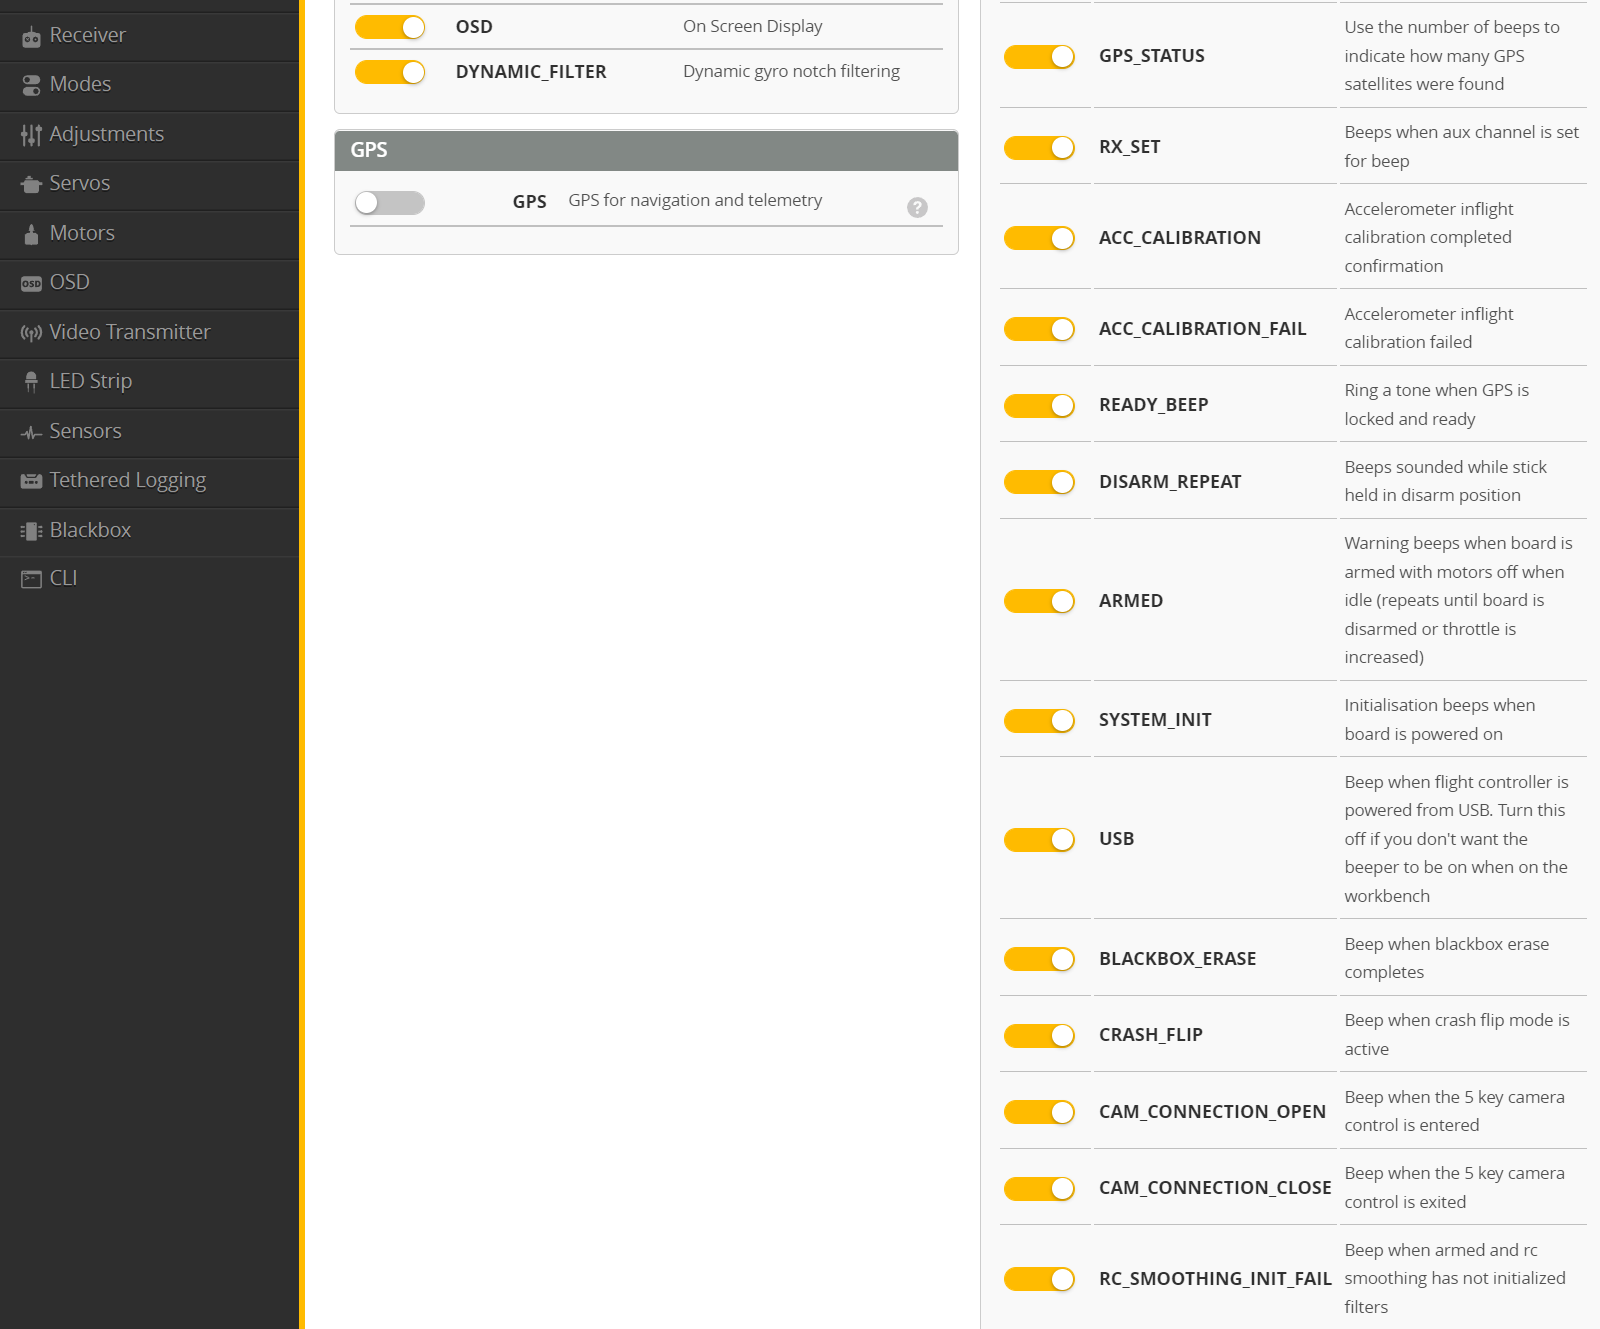Switch to the OSD sidebar tab
Viewport: 1600px width, 1329px height.
(x=69, y=283)
